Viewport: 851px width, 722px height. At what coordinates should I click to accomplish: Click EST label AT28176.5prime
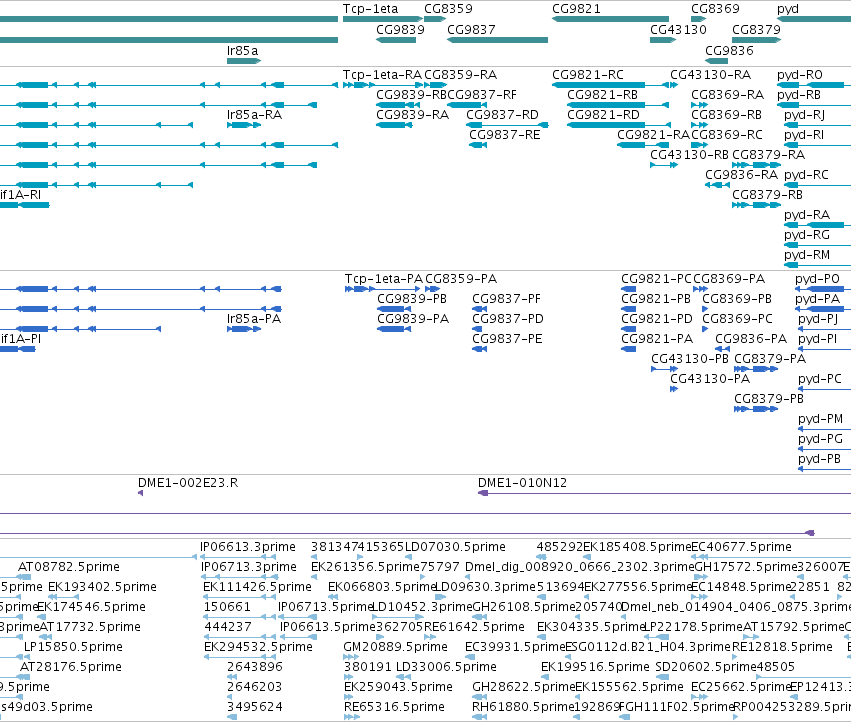click(x=71, y=667)
